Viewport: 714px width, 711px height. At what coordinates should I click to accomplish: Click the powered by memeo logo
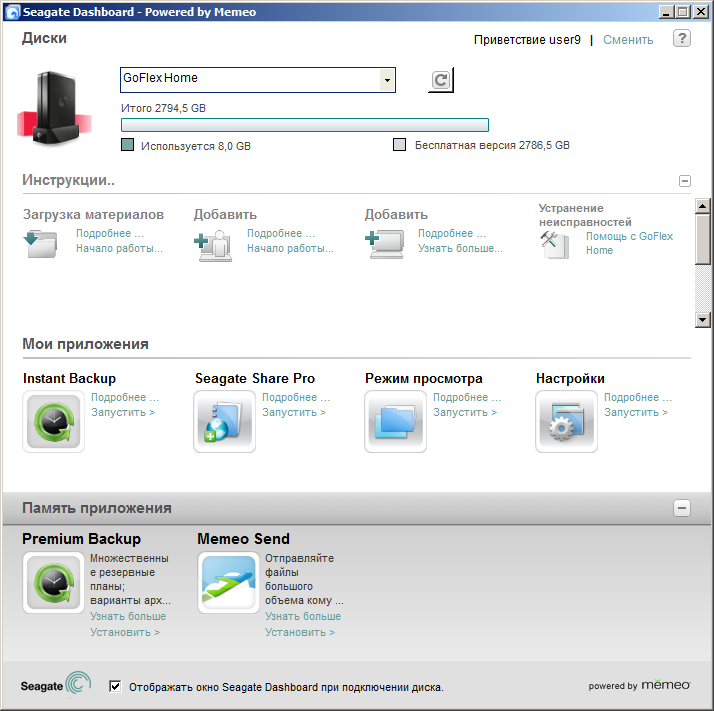639,685
